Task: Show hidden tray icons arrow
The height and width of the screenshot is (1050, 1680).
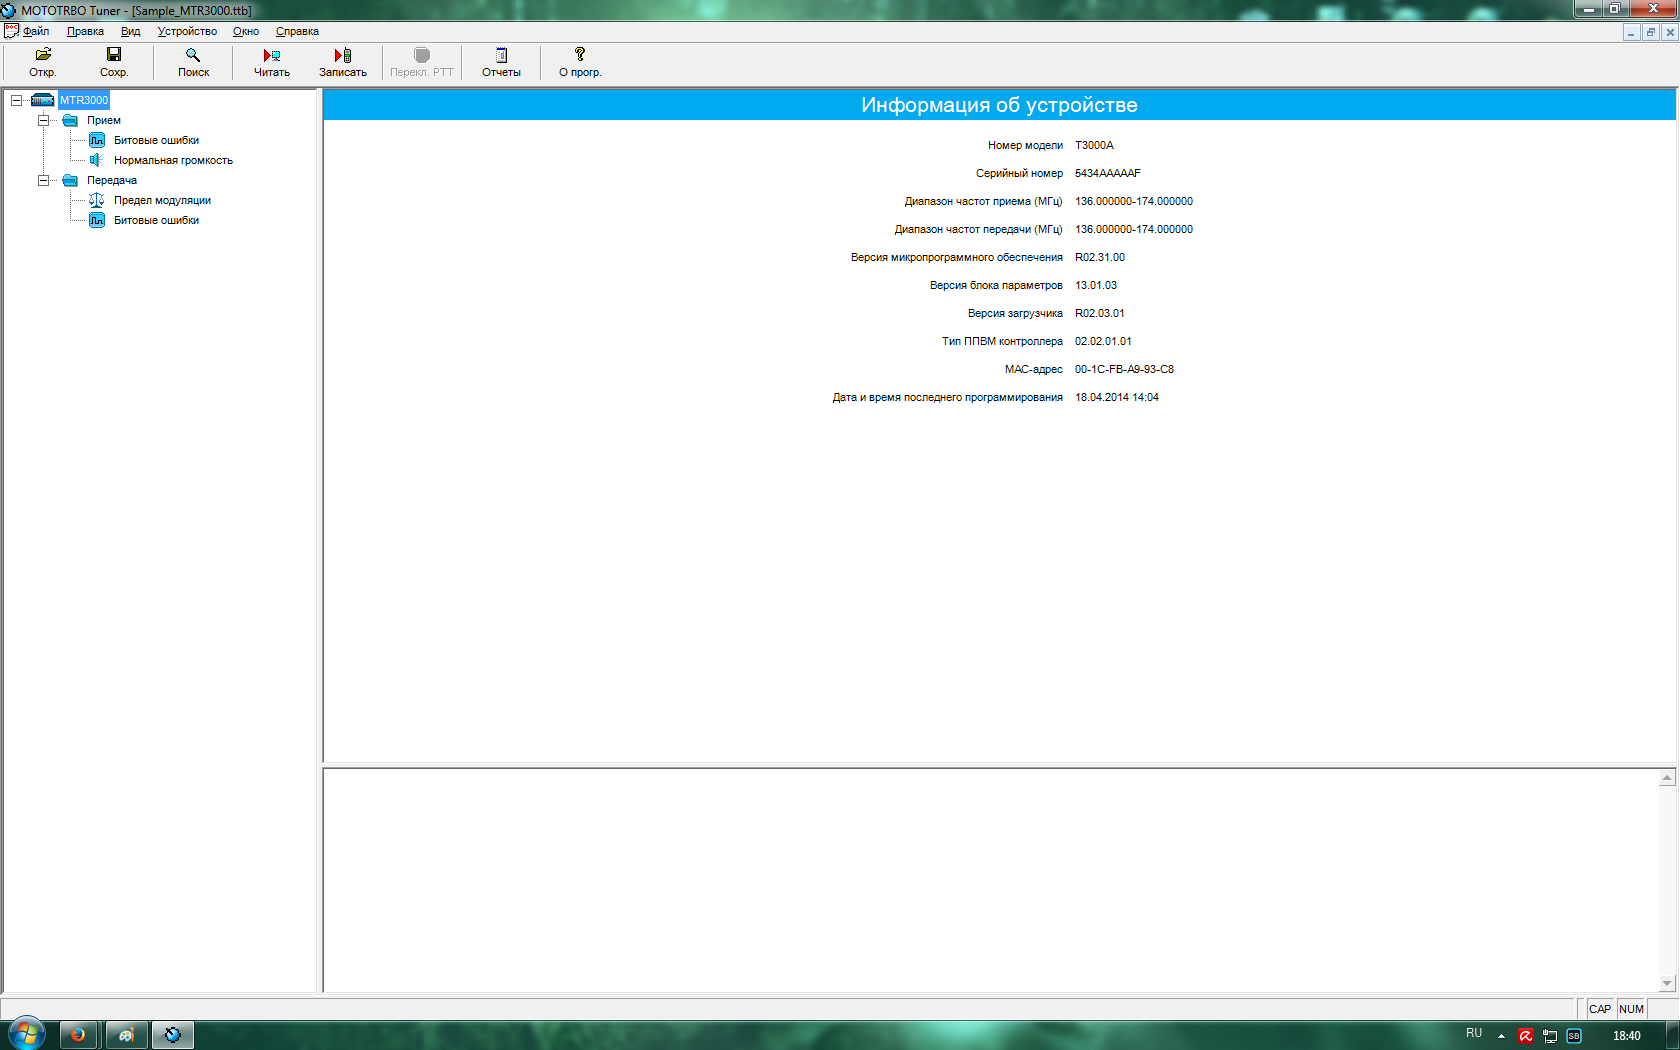Action: tap(1501, 1036)
